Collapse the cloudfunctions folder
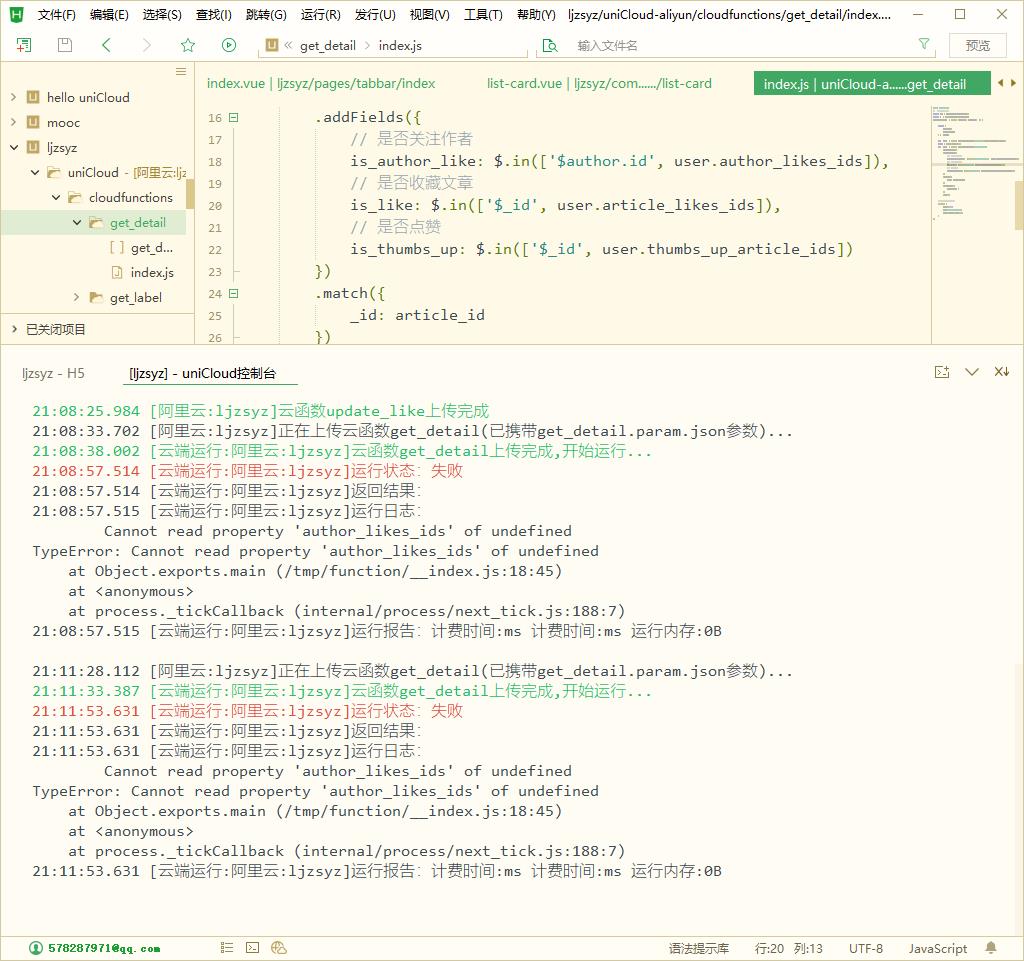Image resolution: width=1024 pixels, height=961 pixels. click(56, 197)
